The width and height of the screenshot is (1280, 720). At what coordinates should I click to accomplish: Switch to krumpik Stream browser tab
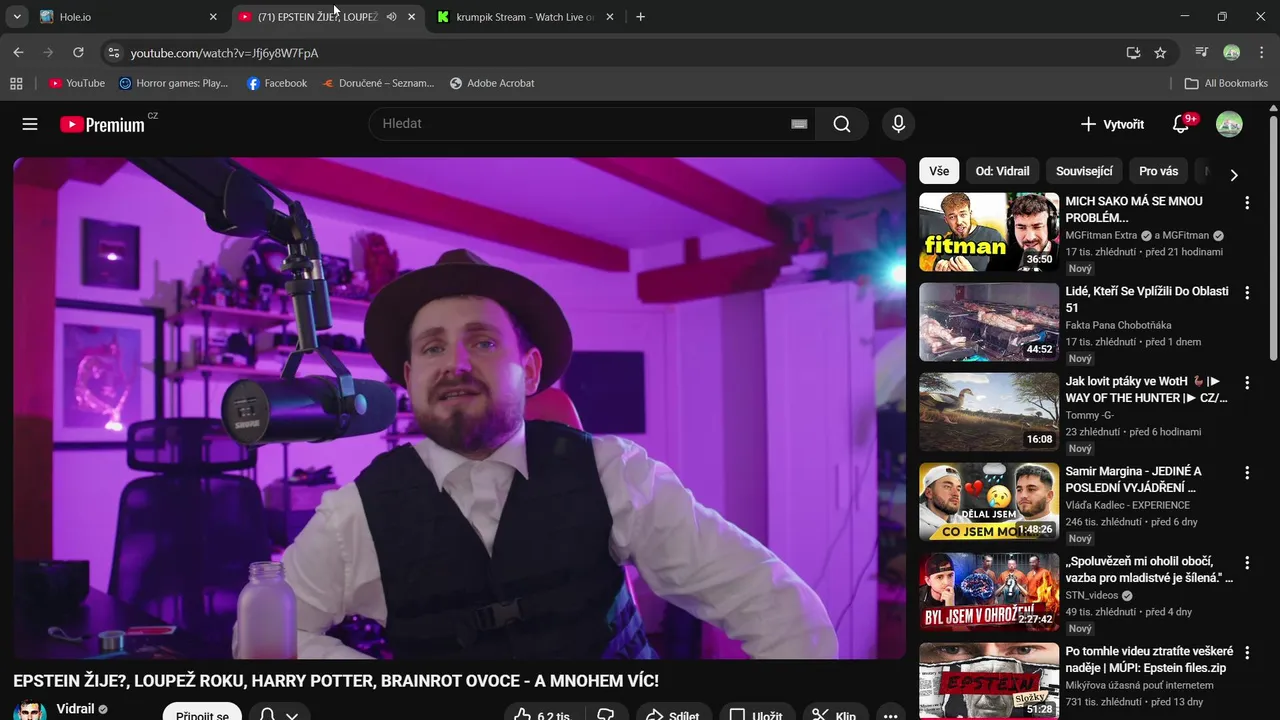[526, 17]
